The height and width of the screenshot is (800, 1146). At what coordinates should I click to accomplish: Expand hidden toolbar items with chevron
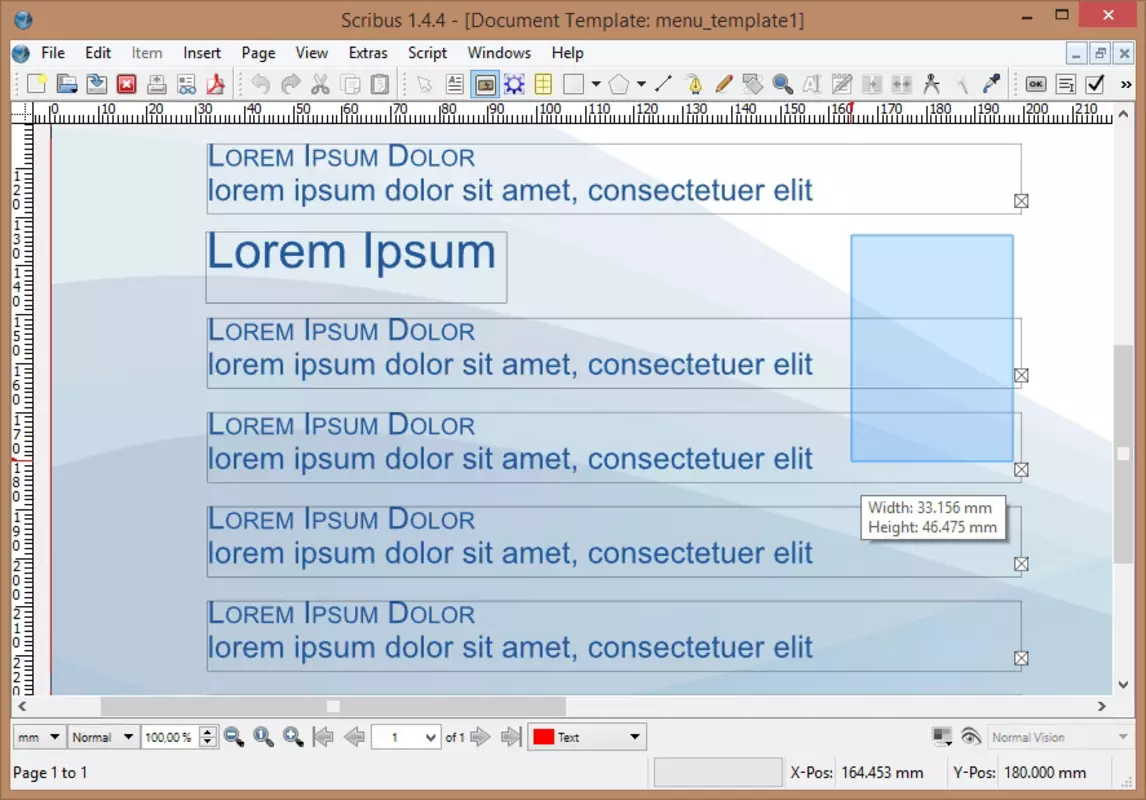tap(1126, 85)
